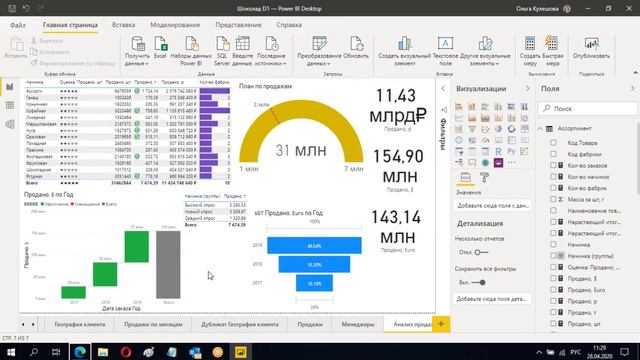640x360 pixels.
Task: Check the Код фабрики field
Action: tap(553, 154)
